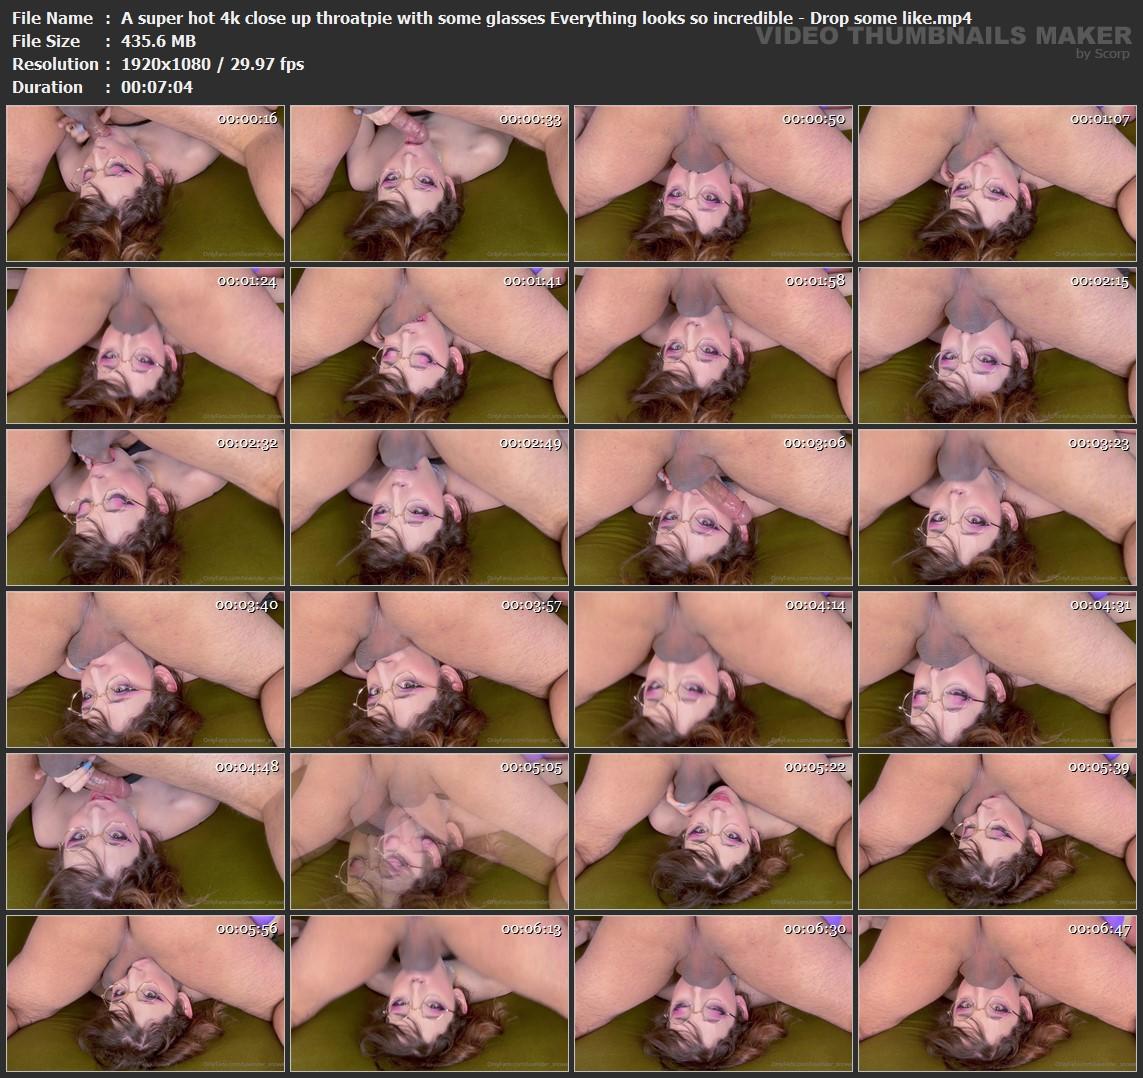The image size is (1143, 1078).
Task: Click the 00:01:07 thumbnail
Action: click(x=997, y=184)
